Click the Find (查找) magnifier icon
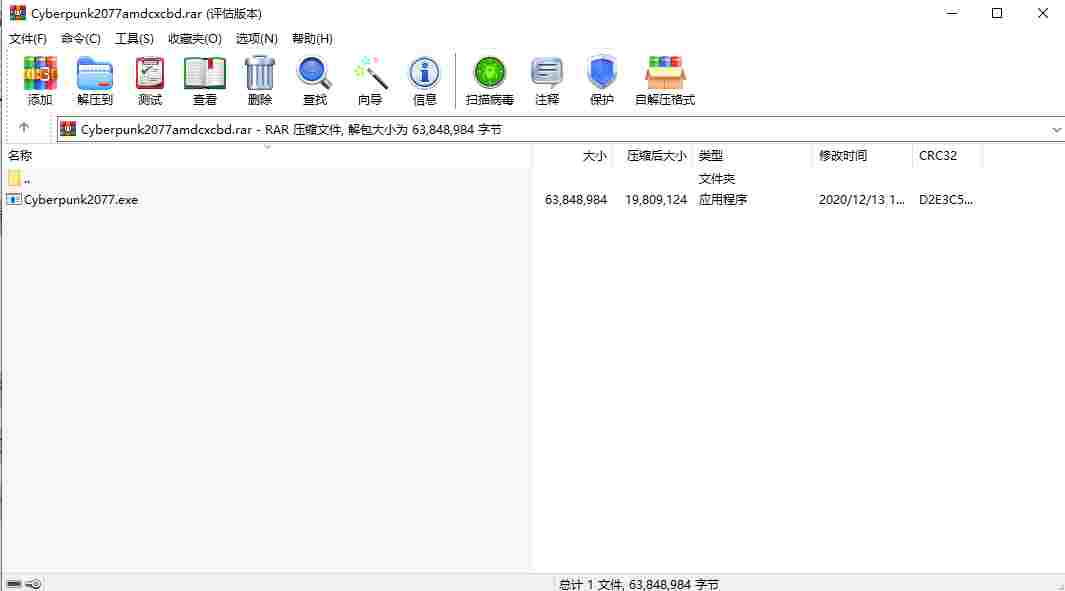Screen dimensions: 1065x591 pyautogui.click(x=314, y=73)
